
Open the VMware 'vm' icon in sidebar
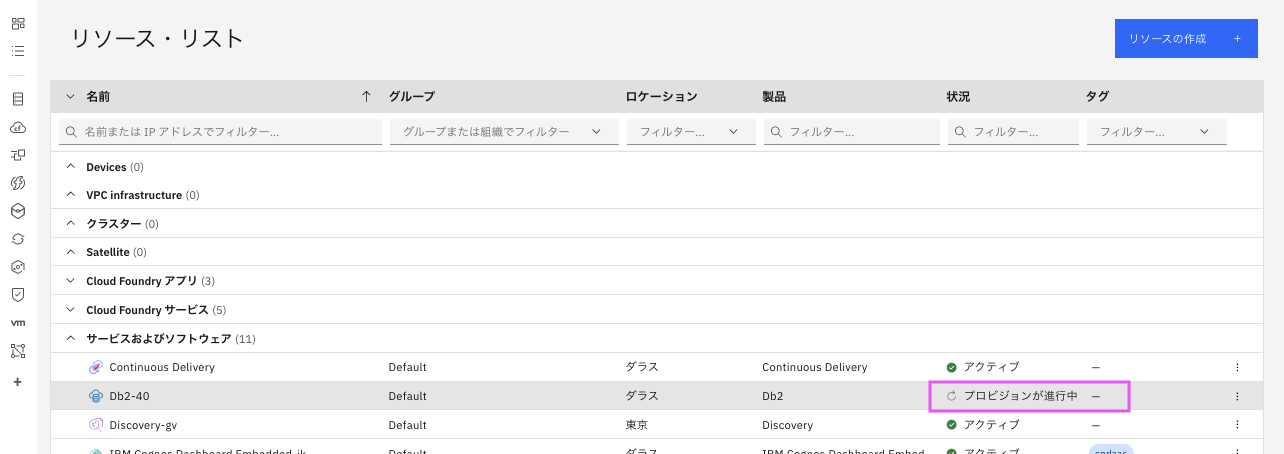(x=18, y=323)
